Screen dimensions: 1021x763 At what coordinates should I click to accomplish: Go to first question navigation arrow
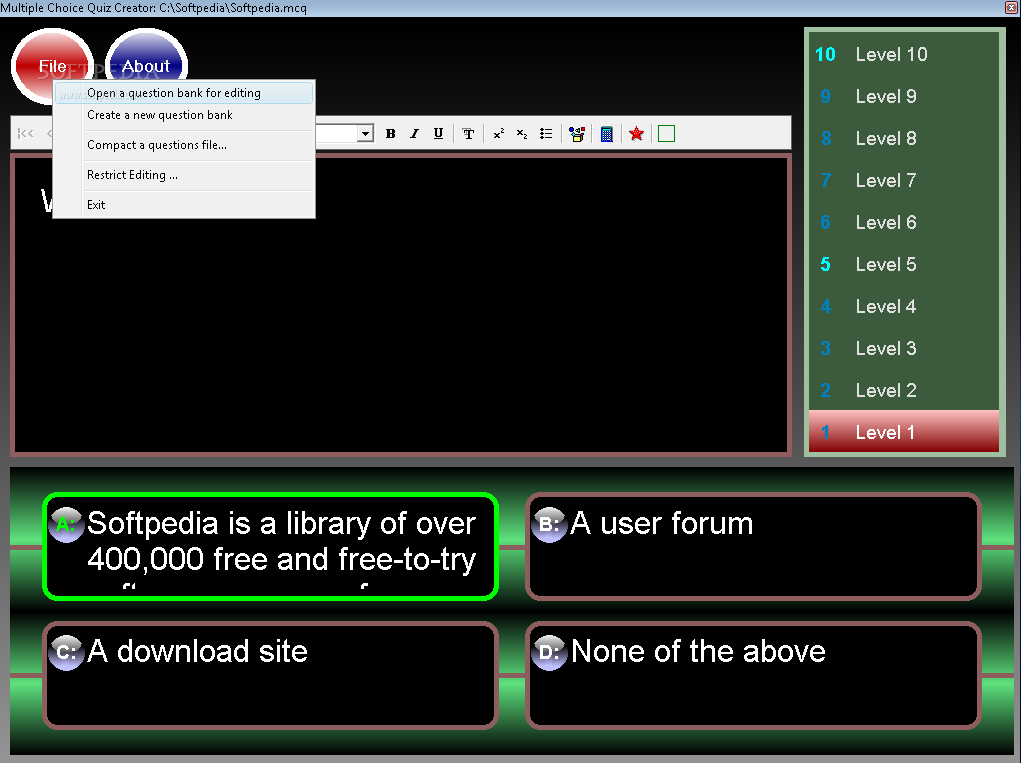pyautogui.click(x=25, y=133)
